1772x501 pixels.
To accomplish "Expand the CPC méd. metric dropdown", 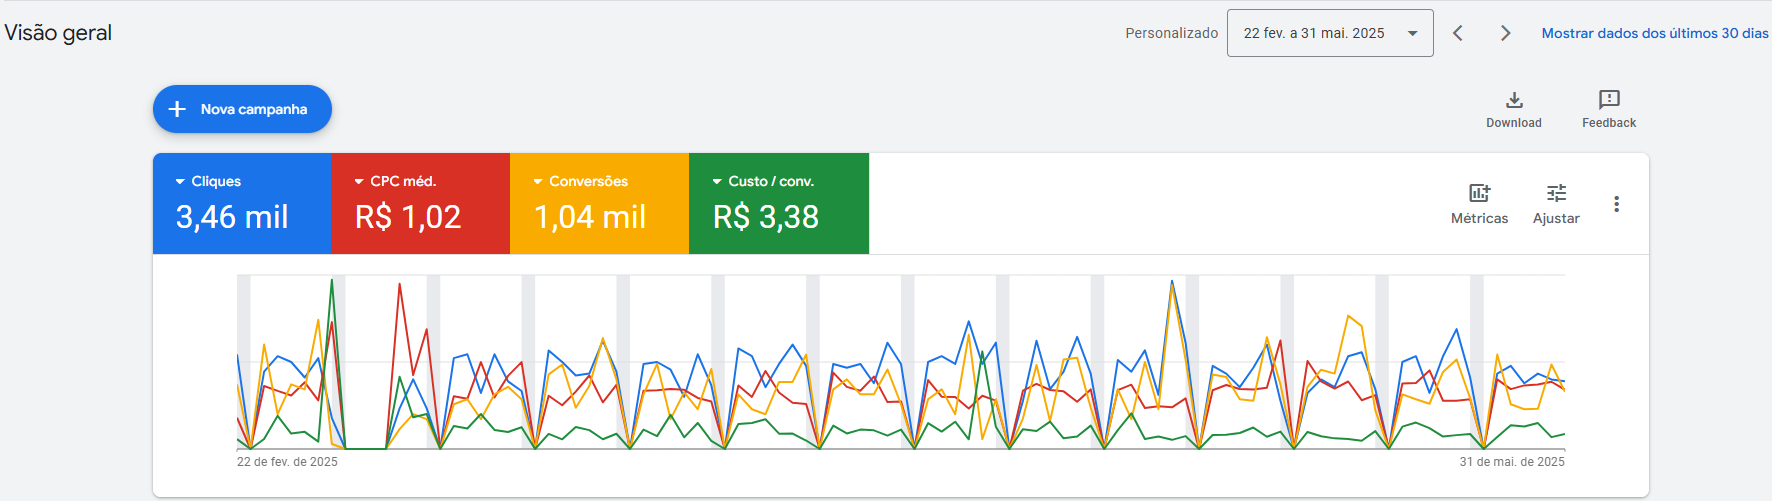I will pyautogui.click(x=359, y=182).
